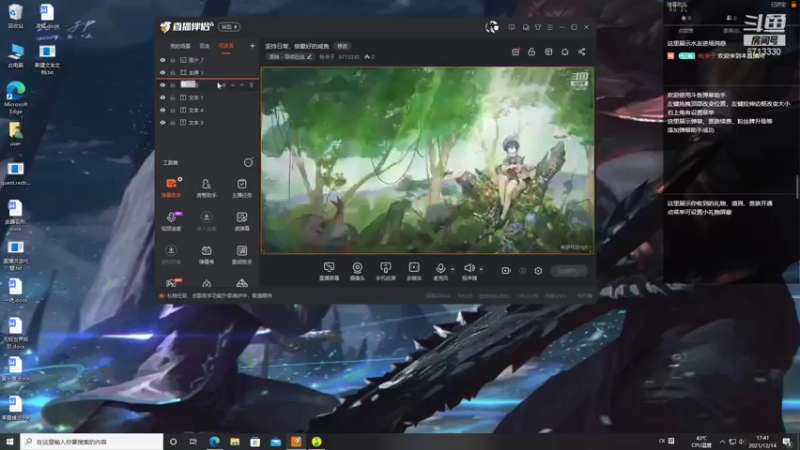Screen dimensions: 800x450
Task: Delete the highlighted source row
Action: pyautogui.click(x=251, y=85)
